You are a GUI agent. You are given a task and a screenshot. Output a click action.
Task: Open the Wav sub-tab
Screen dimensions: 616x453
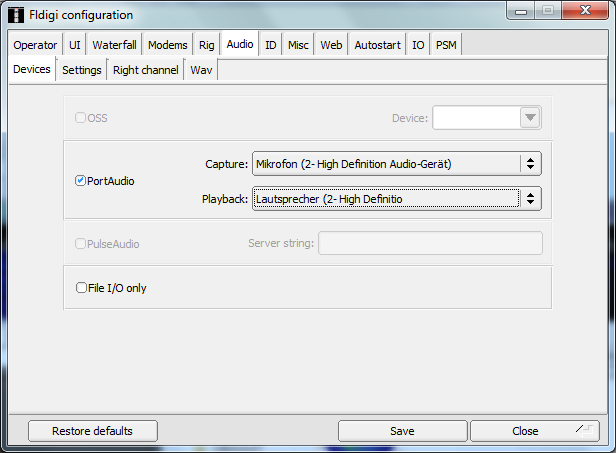click(201, 70)
